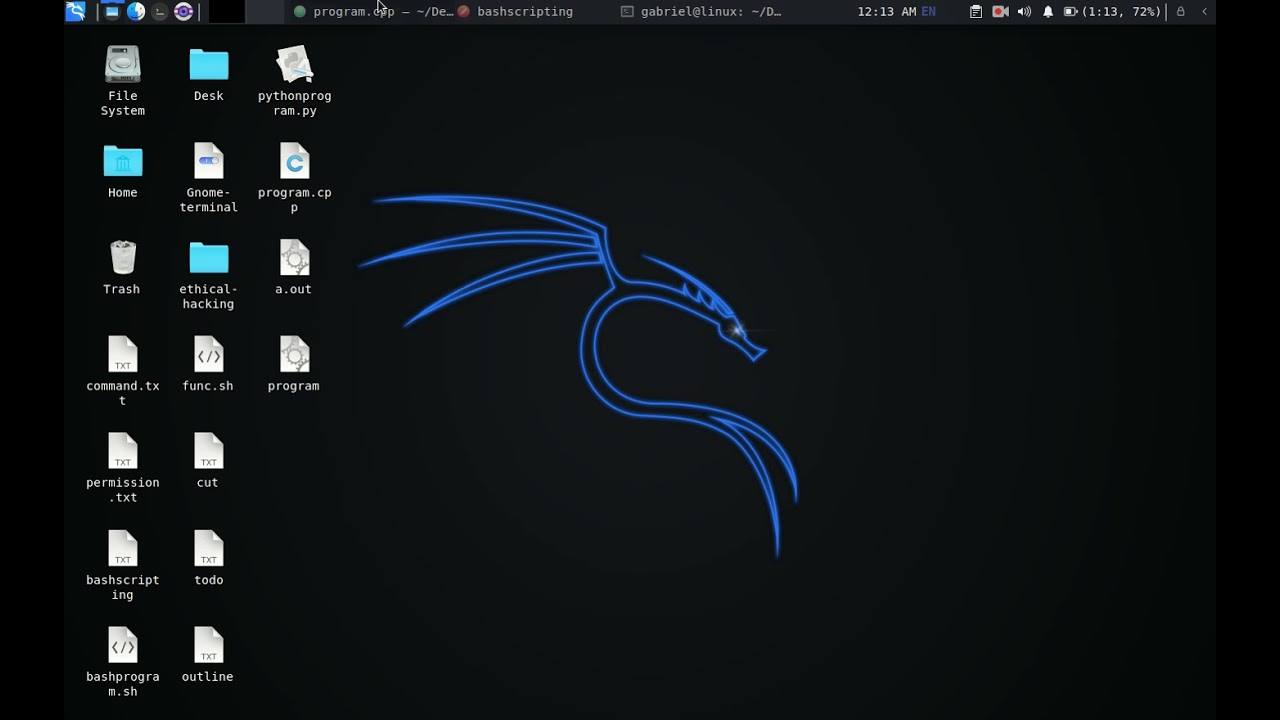Click the EN keyboard layout indicator
The height and width of the screenshot is (720, 1280).
point(929,12)
